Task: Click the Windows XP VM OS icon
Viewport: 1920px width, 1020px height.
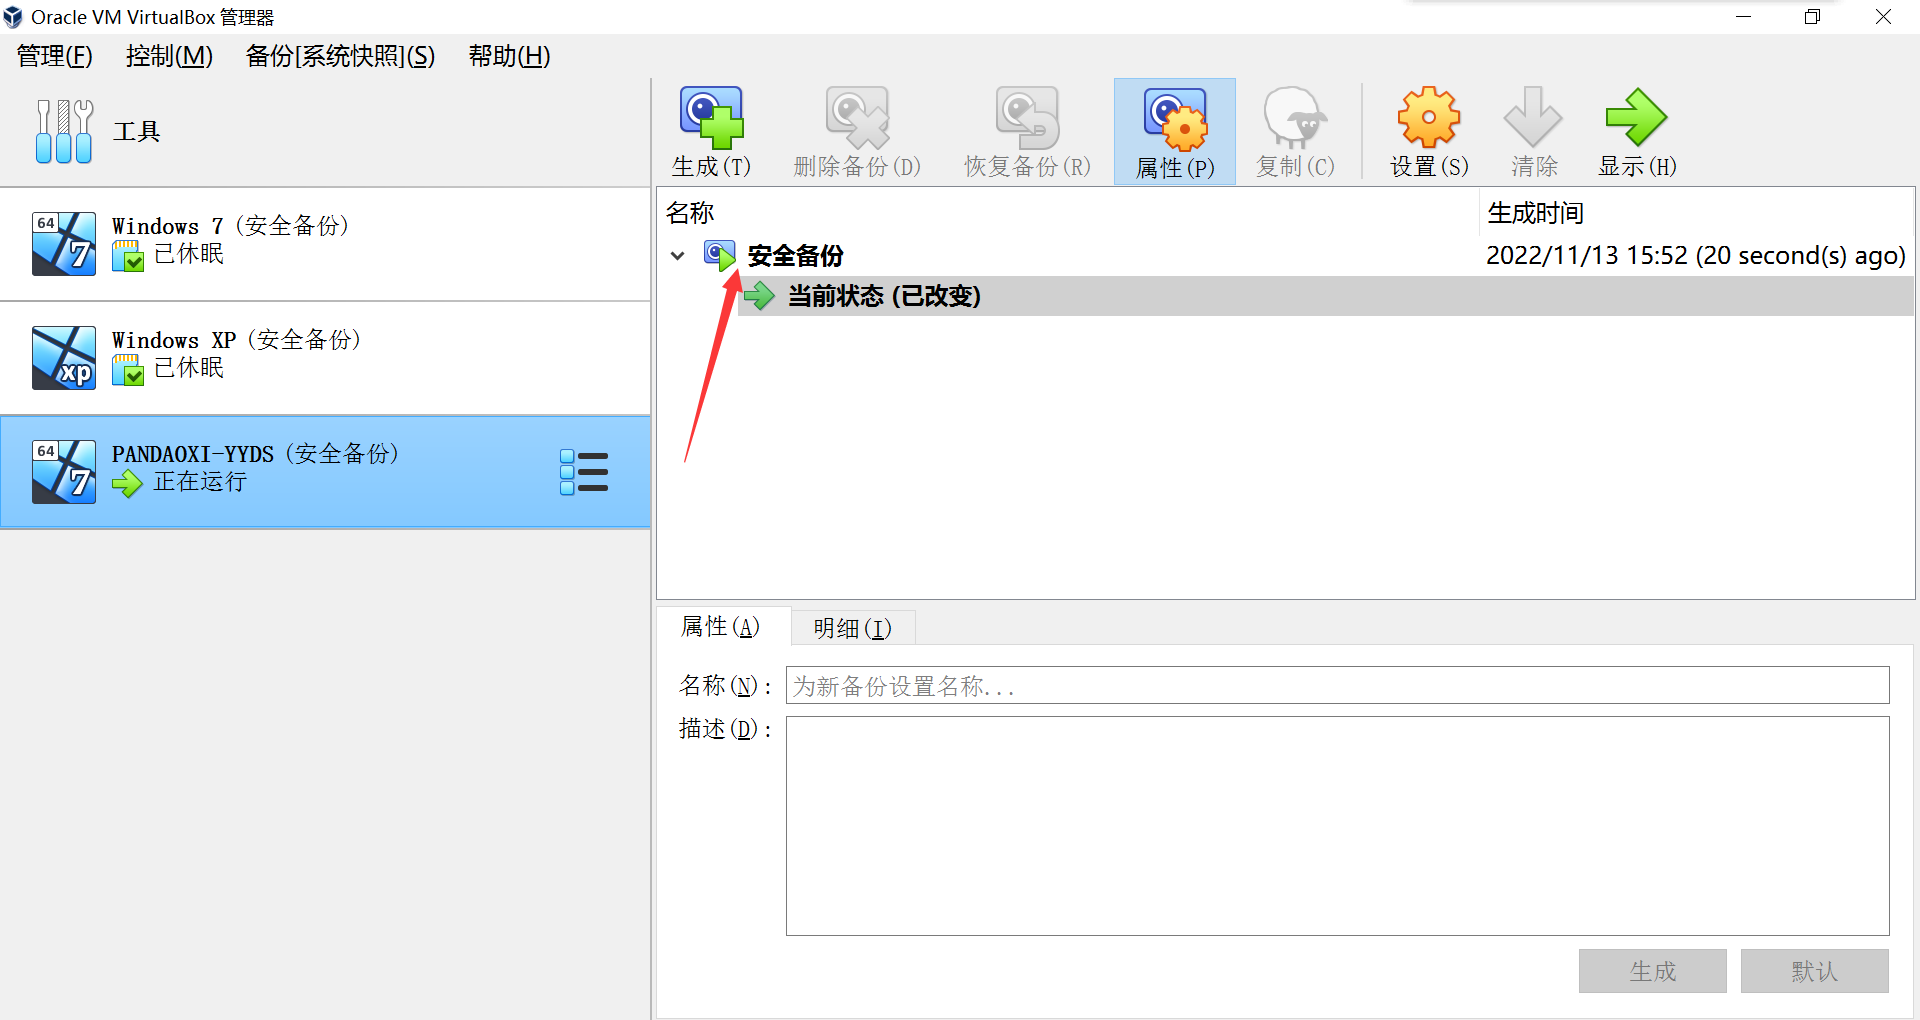Action: click(x=64, y=357)
